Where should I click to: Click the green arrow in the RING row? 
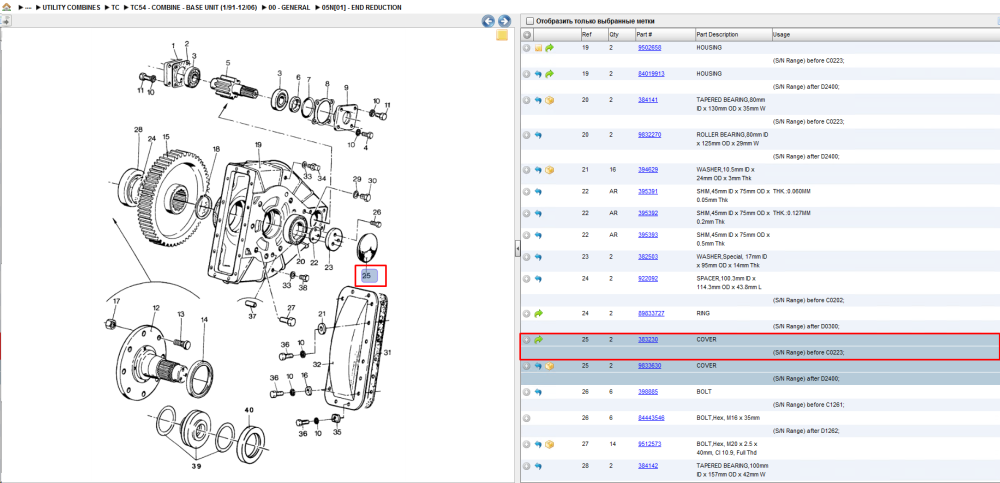click(x=539, y=313)
